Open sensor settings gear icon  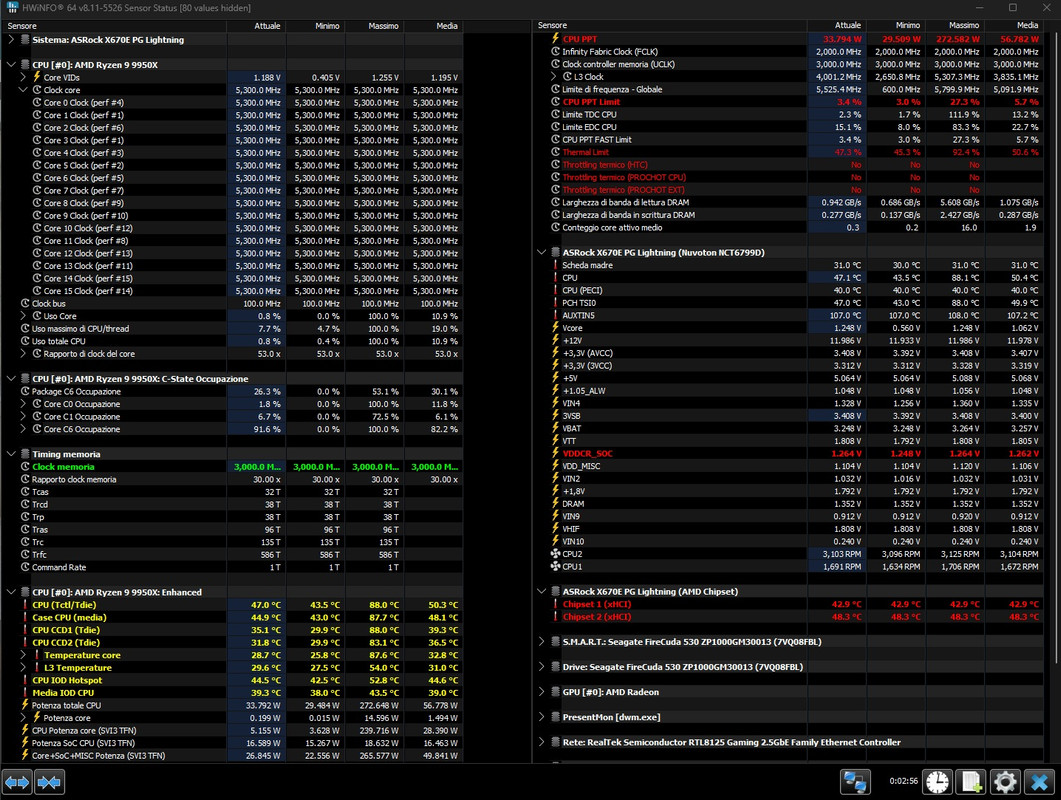click(1006, 782)
